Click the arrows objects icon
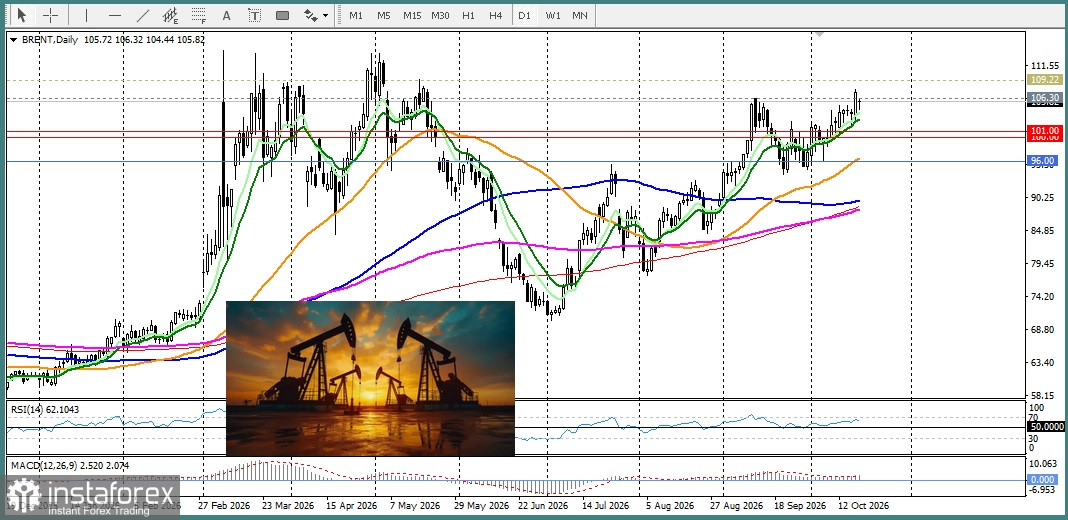Viewport: 1068px width, 520px height. pos(311,15)
